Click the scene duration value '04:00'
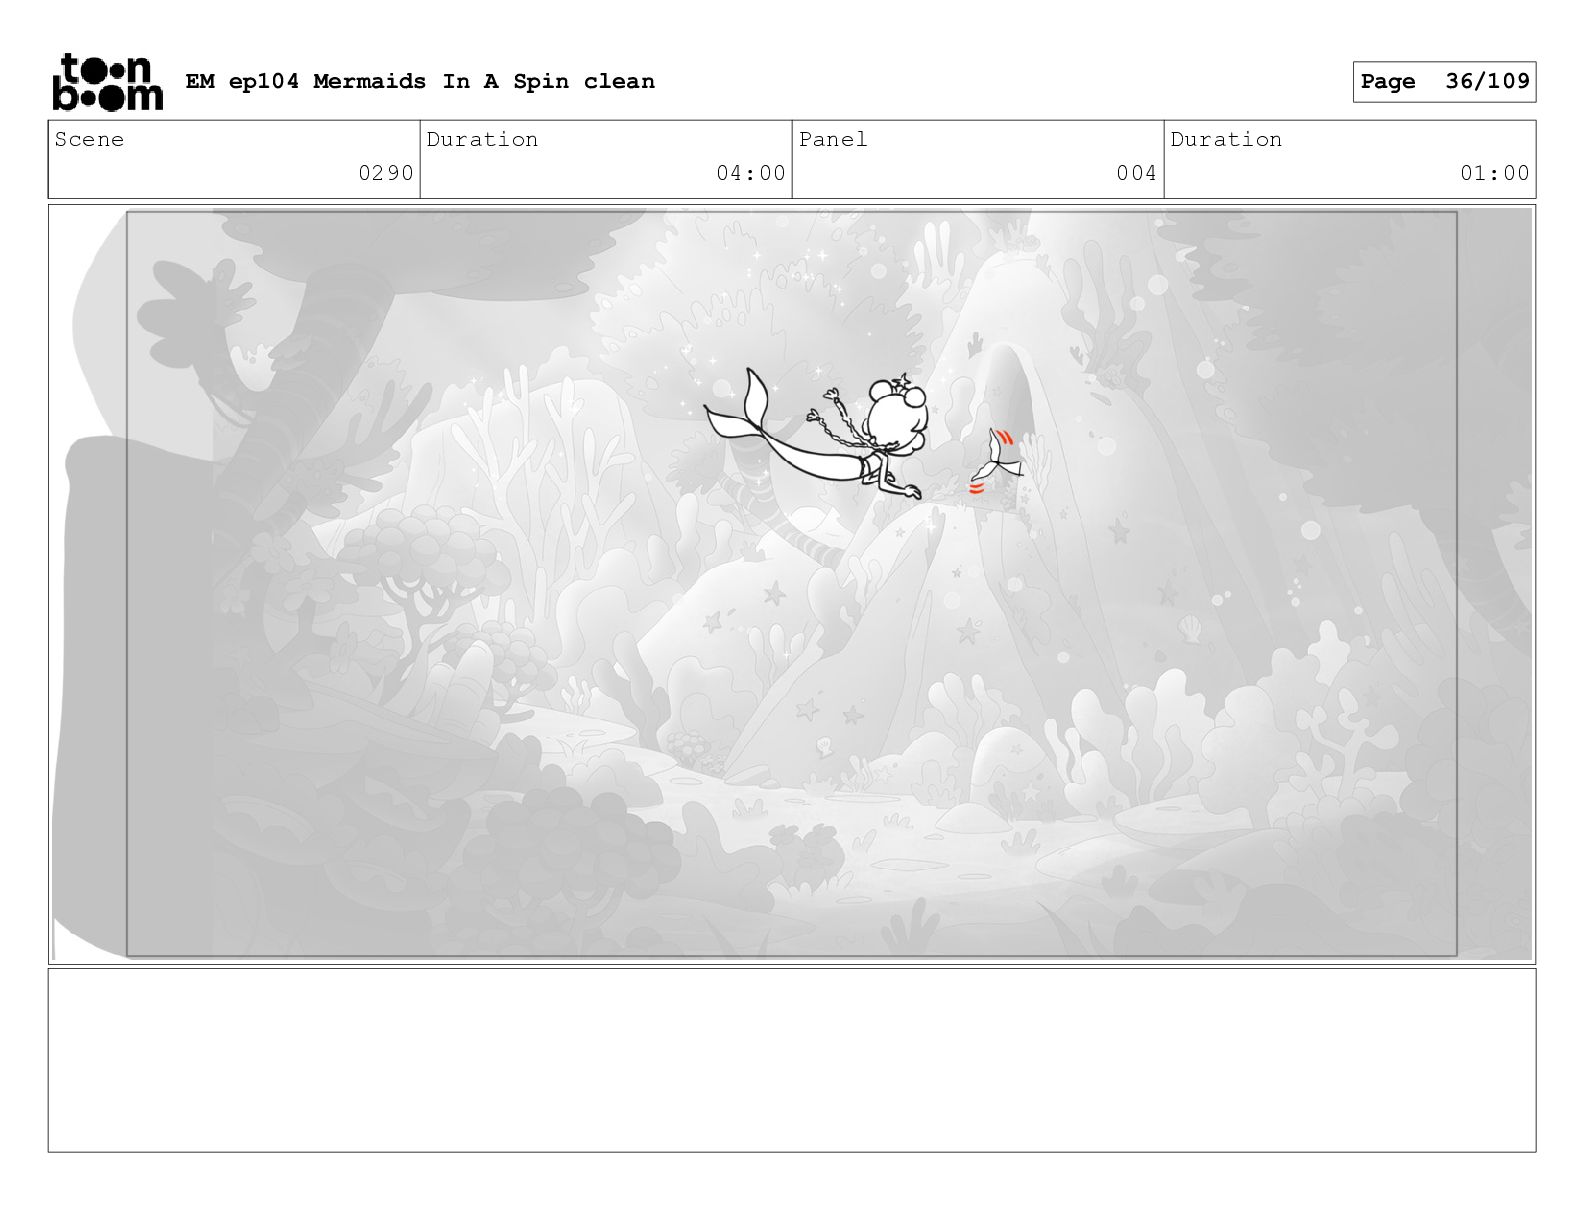 click(751, 173)
